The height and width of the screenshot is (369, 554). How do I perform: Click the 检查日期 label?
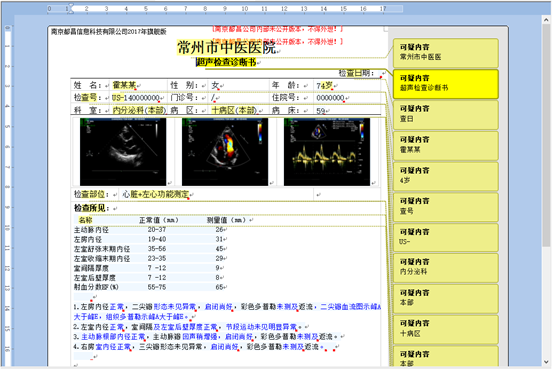pos(356,73)
